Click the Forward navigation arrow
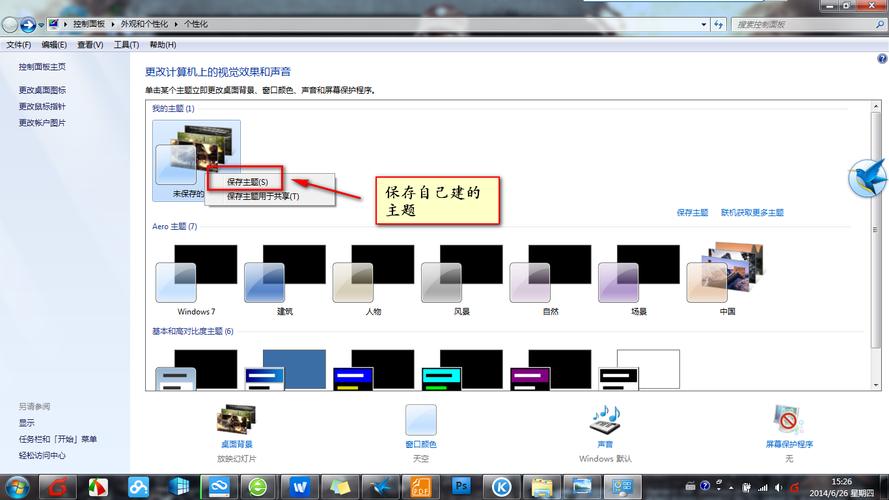Screen dimensions: 889x500 27,25
